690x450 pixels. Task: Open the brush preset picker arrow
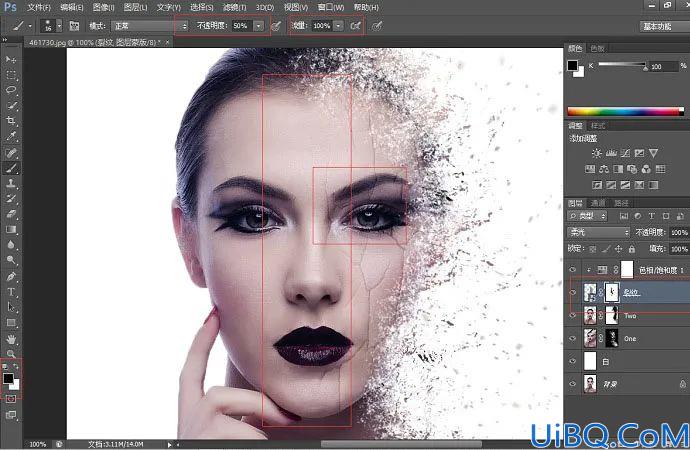(59, 26)
